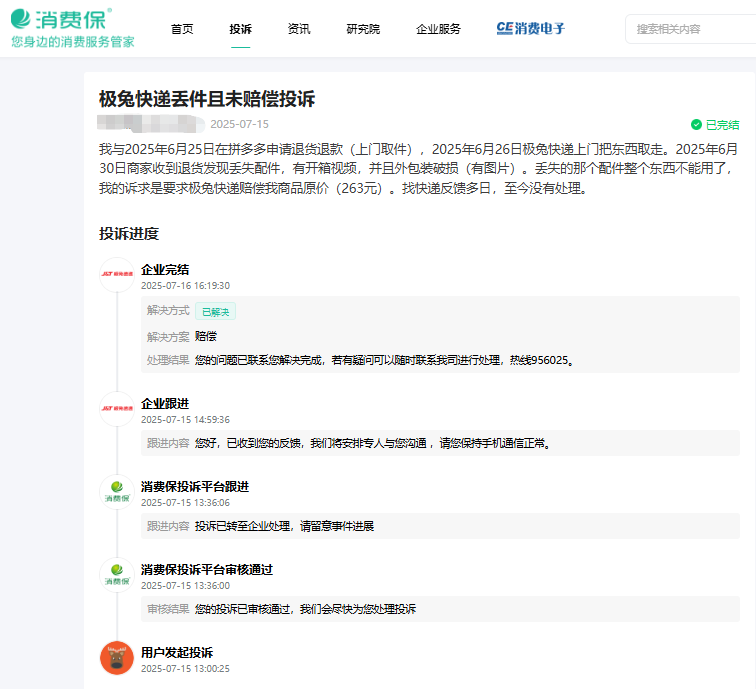
Task: Go to the 资讯 section
Action: click(299, 29)
